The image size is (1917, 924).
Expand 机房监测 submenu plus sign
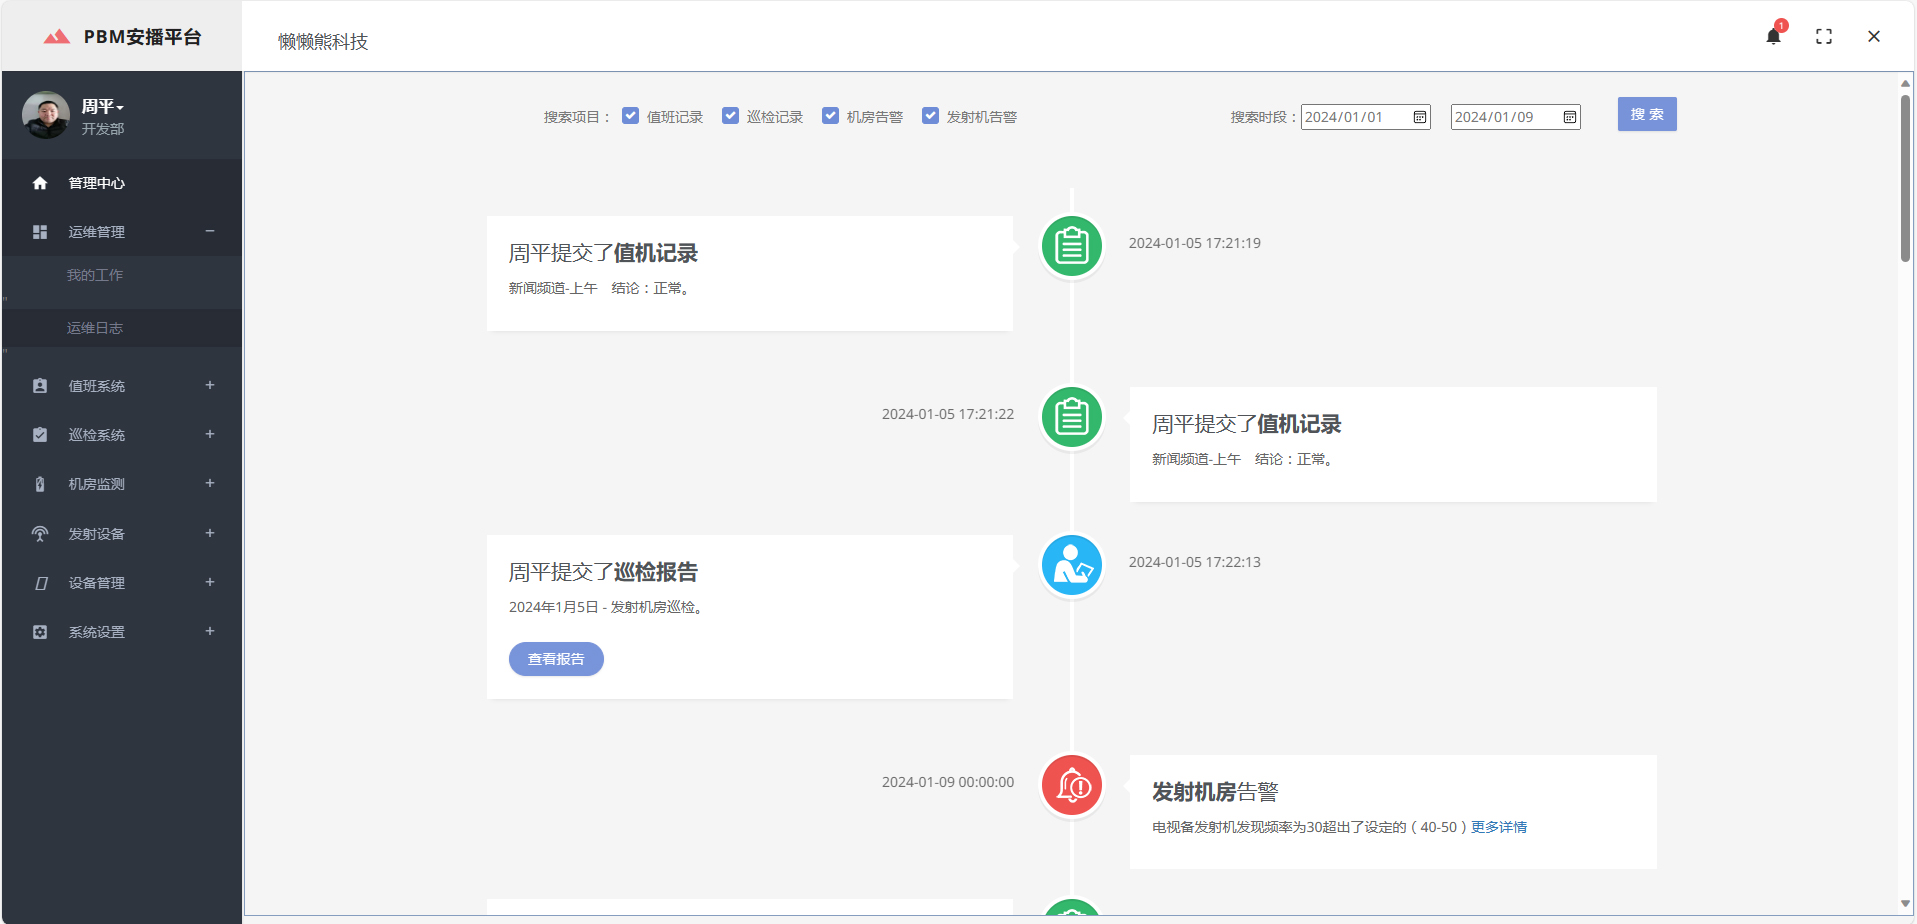210,483
